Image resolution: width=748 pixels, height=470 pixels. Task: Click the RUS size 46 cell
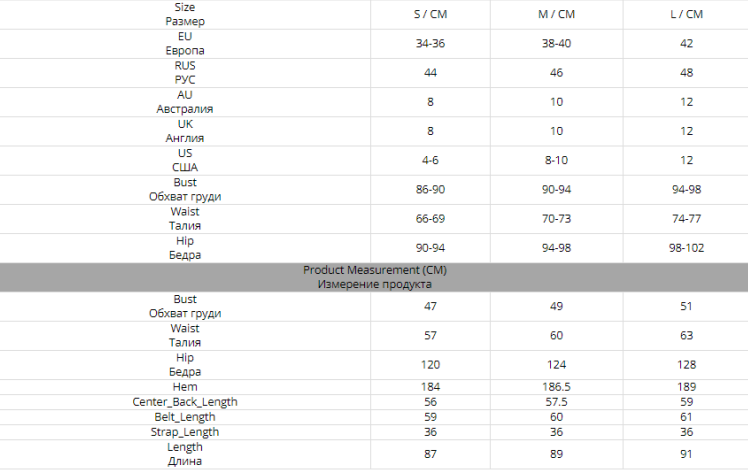556,73
